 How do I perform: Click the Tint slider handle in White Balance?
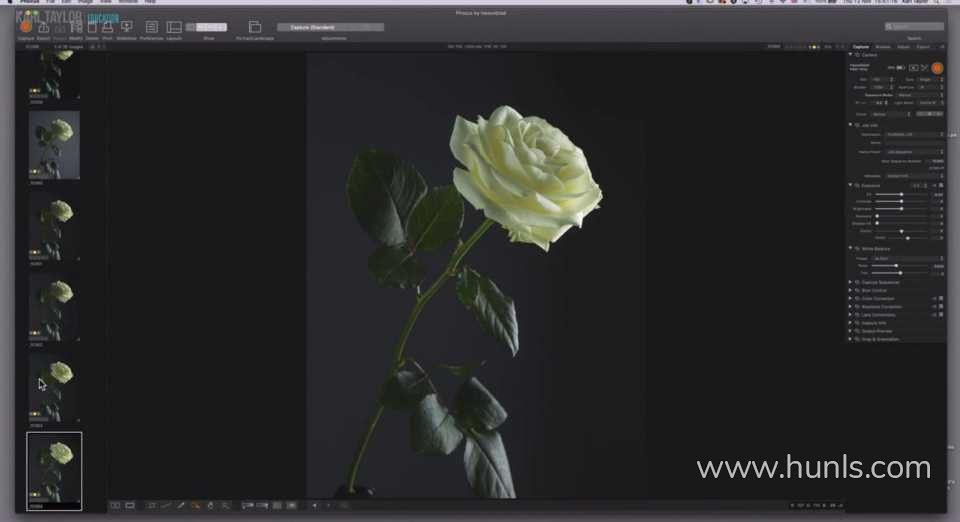click(900, 273)
